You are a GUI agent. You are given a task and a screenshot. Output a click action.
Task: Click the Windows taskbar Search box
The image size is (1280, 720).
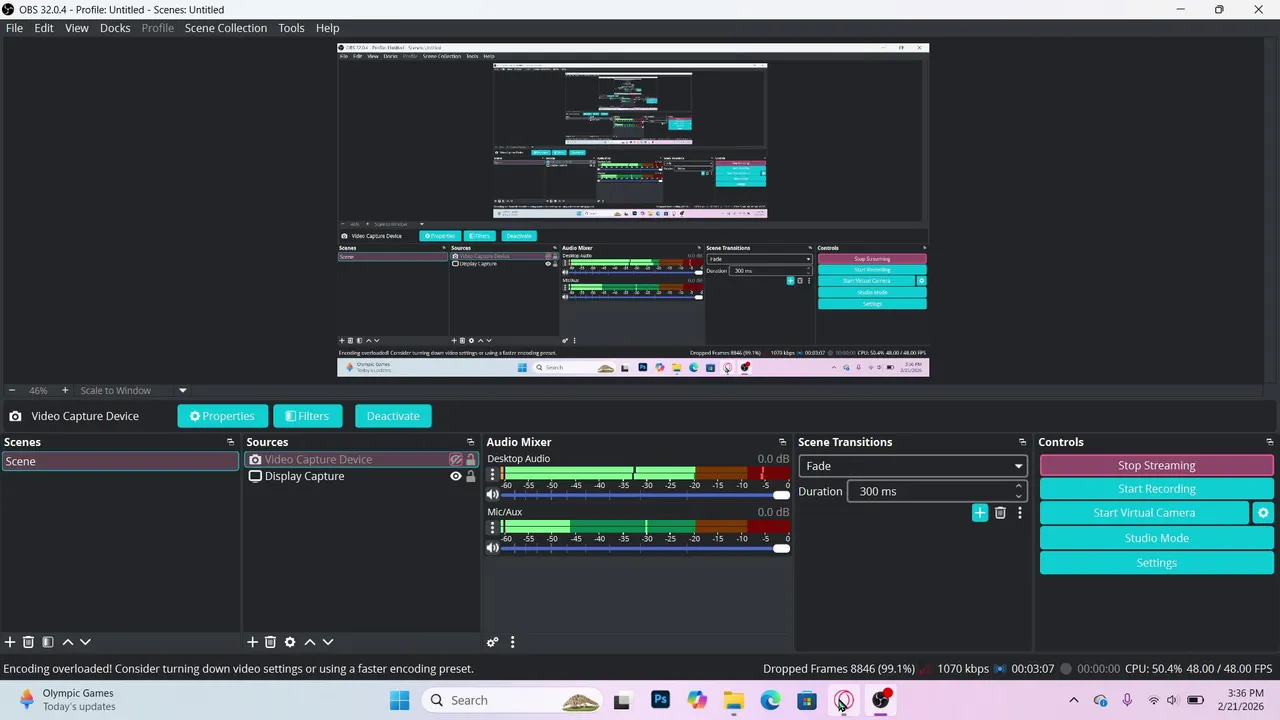[510, 700]
